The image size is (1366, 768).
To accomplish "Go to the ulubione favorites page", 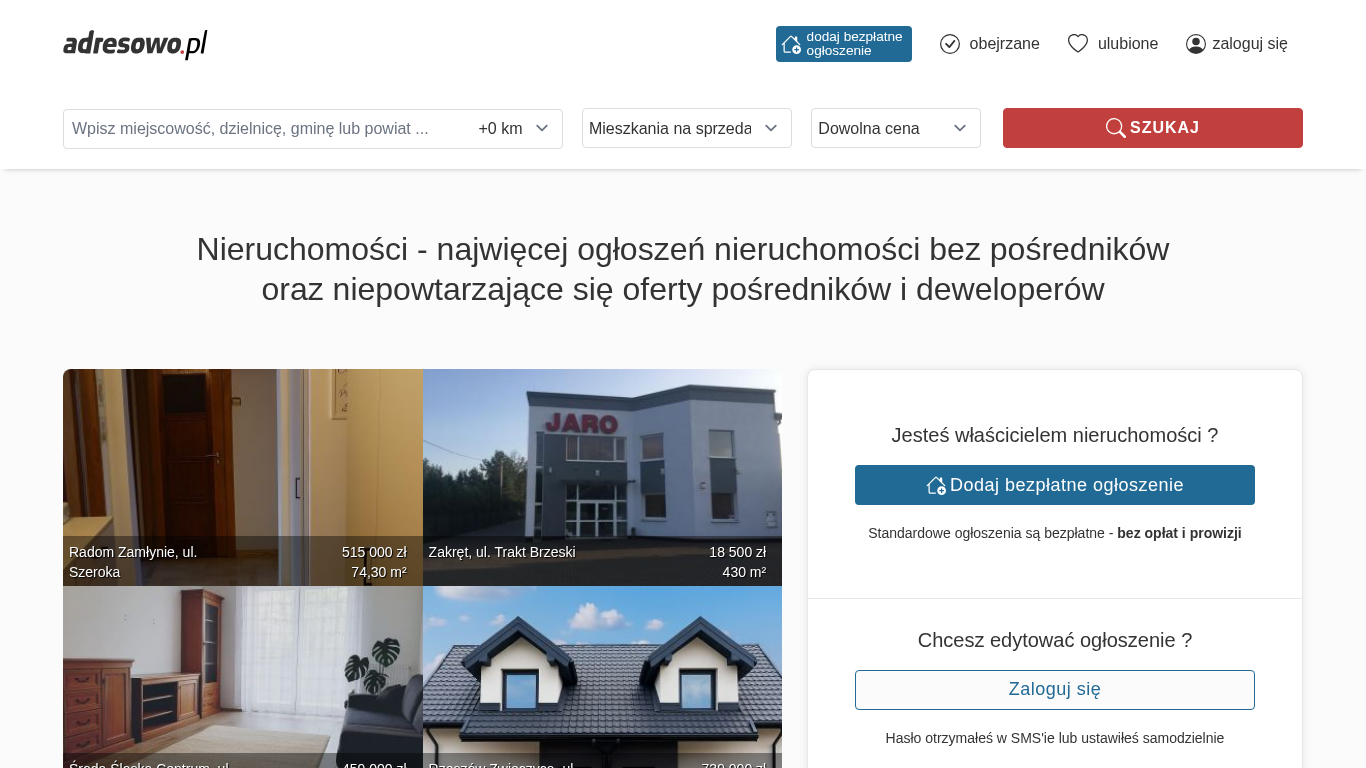I will coord(1113,44).
